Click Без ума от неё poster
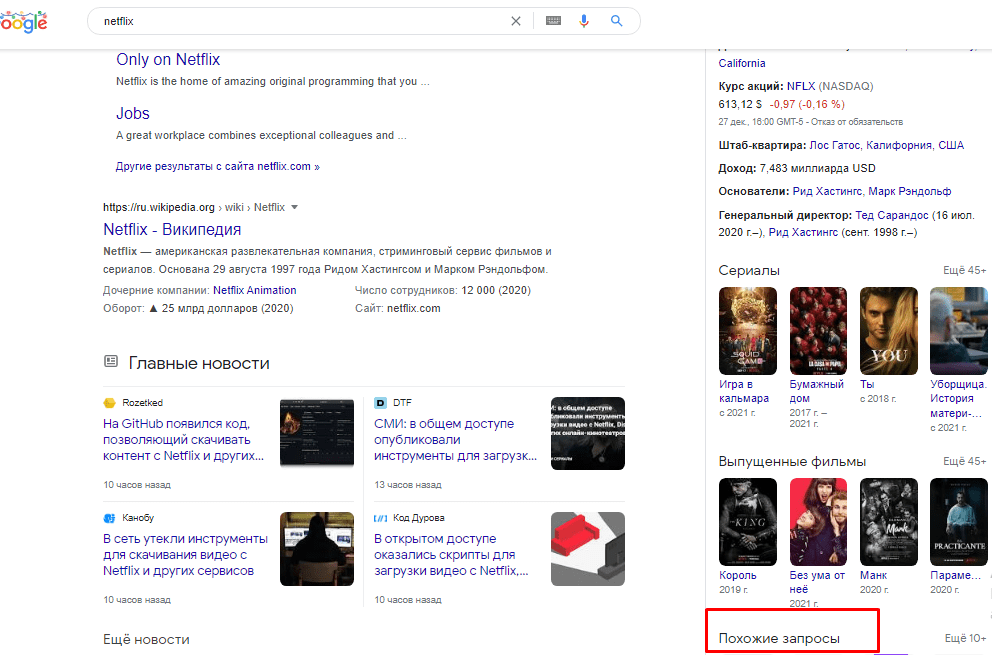This screenshot has height=655, width=992. pos(818,521)
